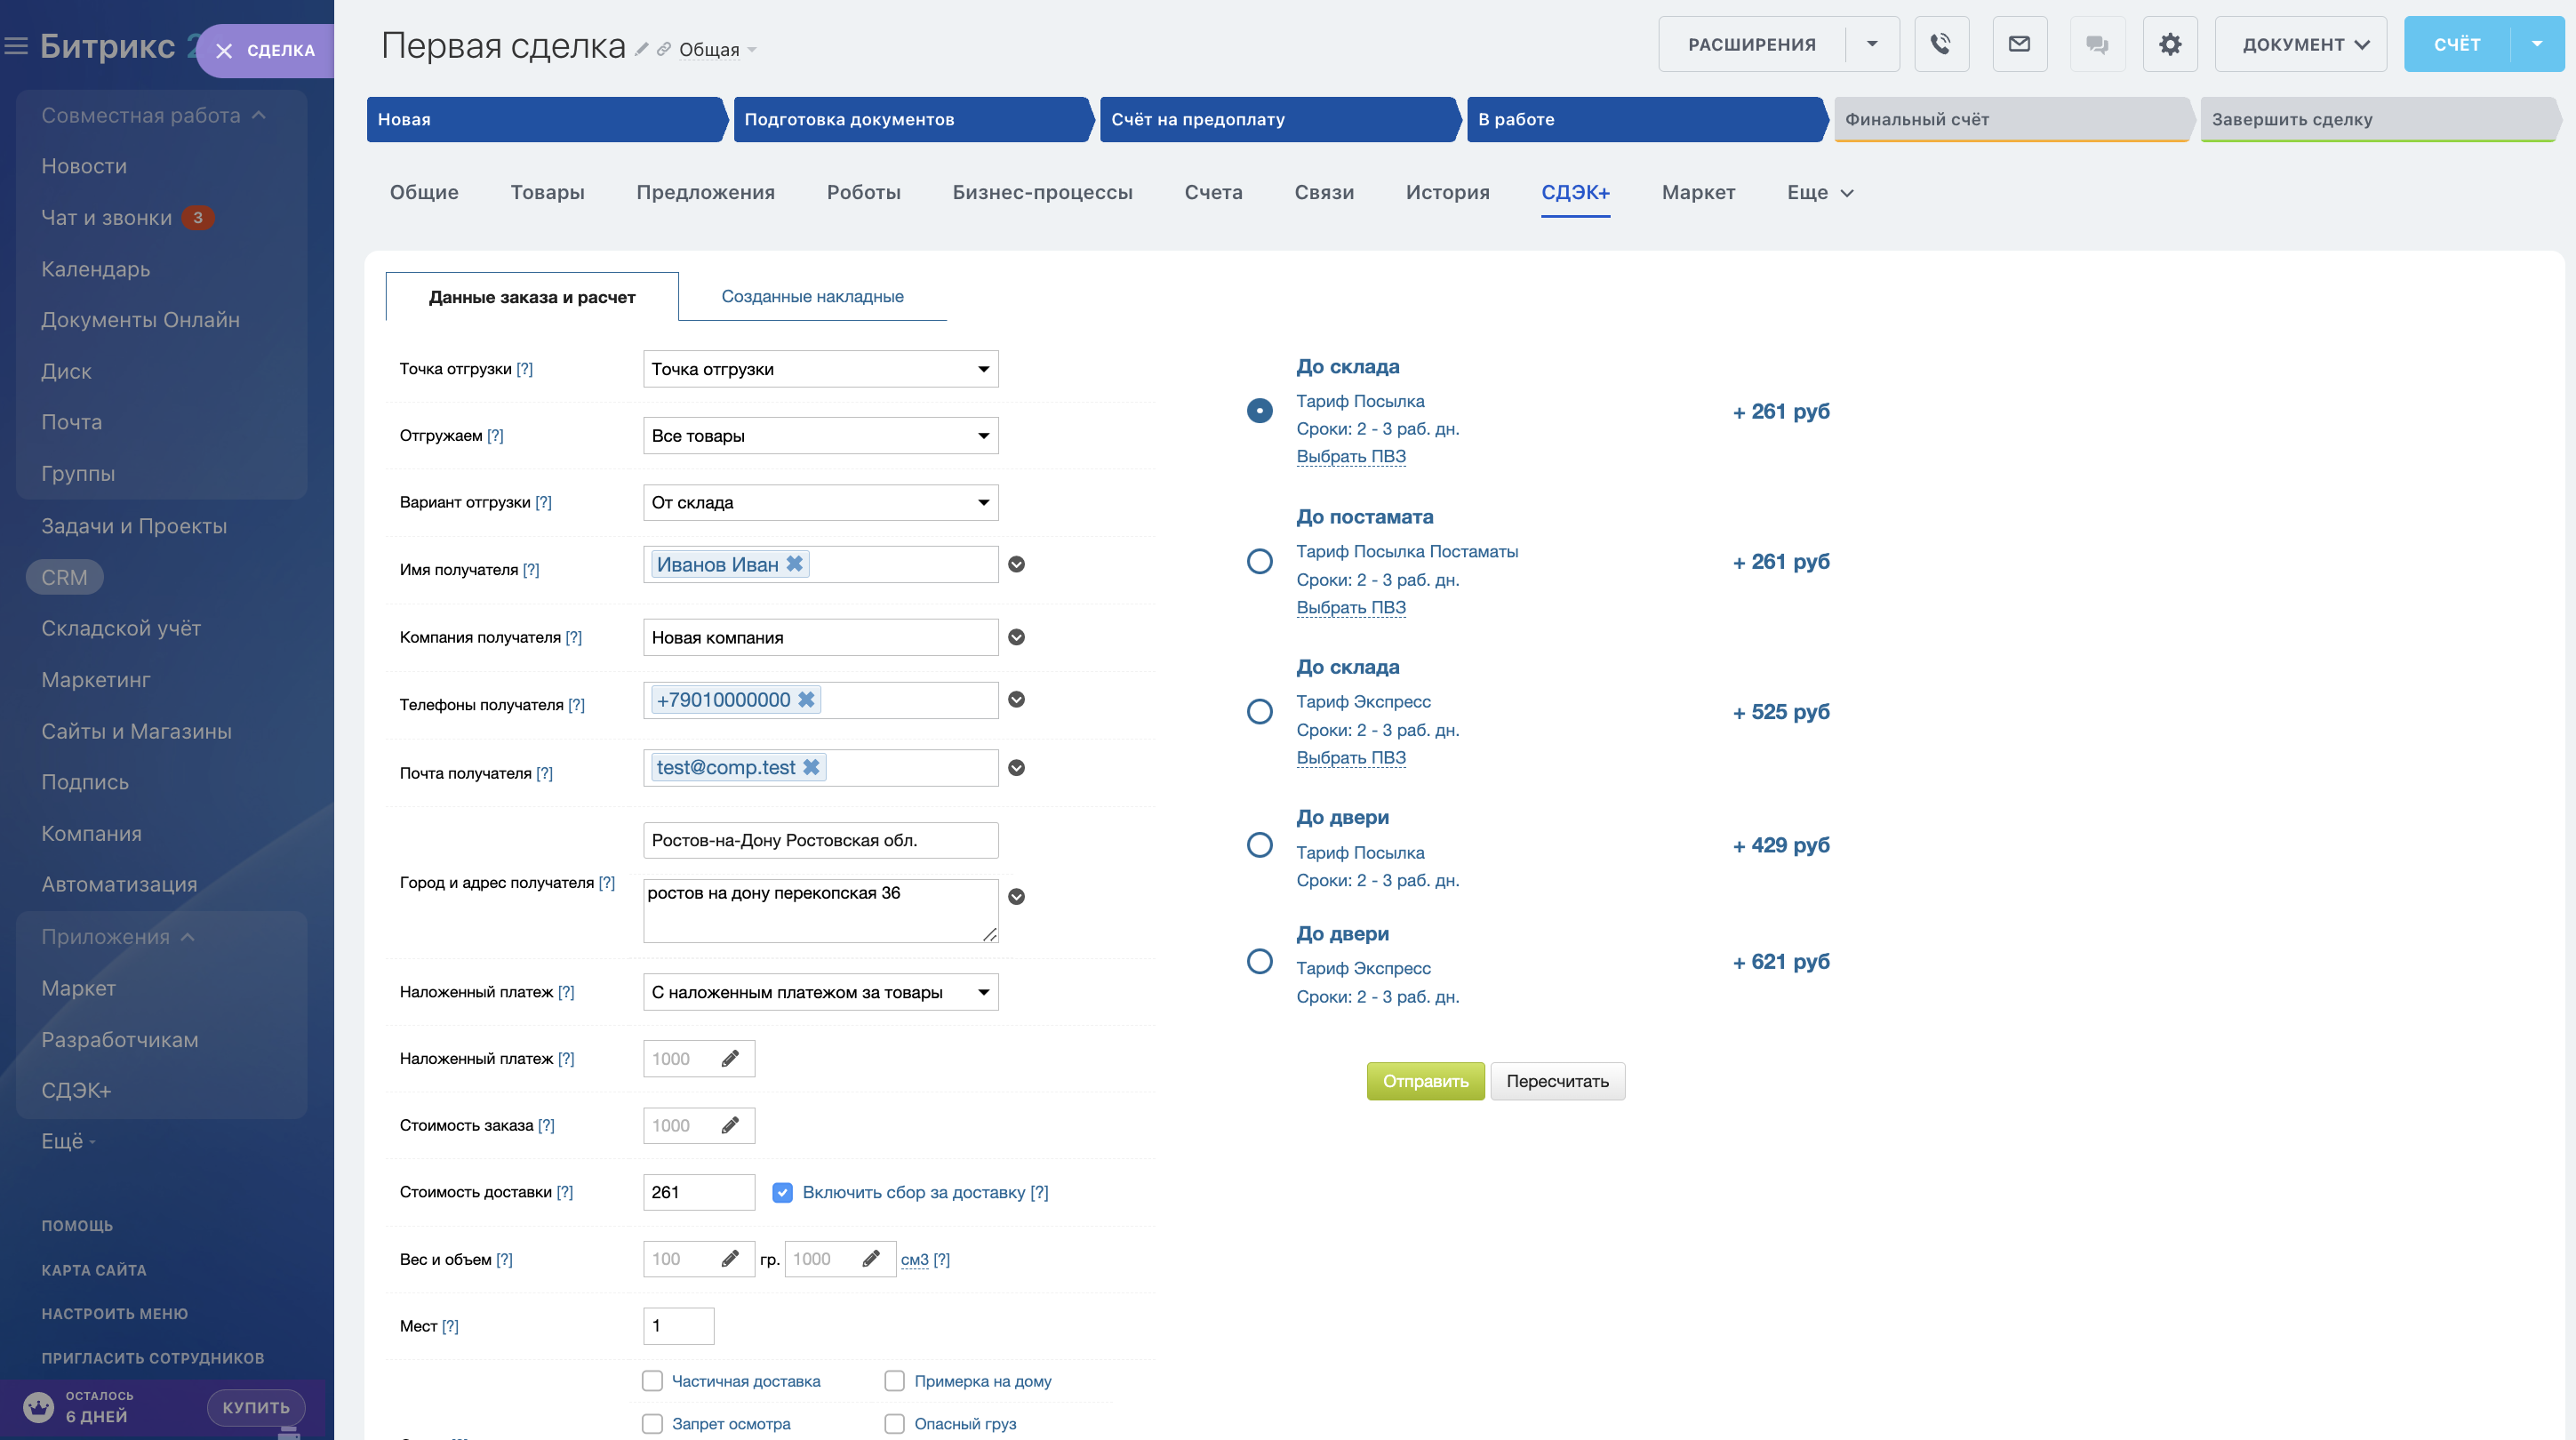The height and width of the screenshot is (1440, 2576).
Task: Open Вариант отгрузки dropdown
Action: [x=820, y=502]
